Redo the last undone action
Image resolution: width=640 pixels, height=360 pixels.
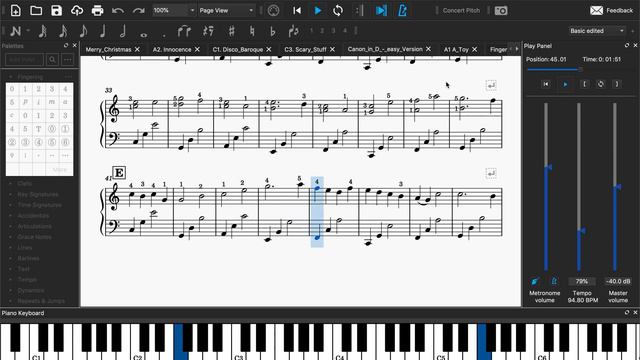click(138, 10)
